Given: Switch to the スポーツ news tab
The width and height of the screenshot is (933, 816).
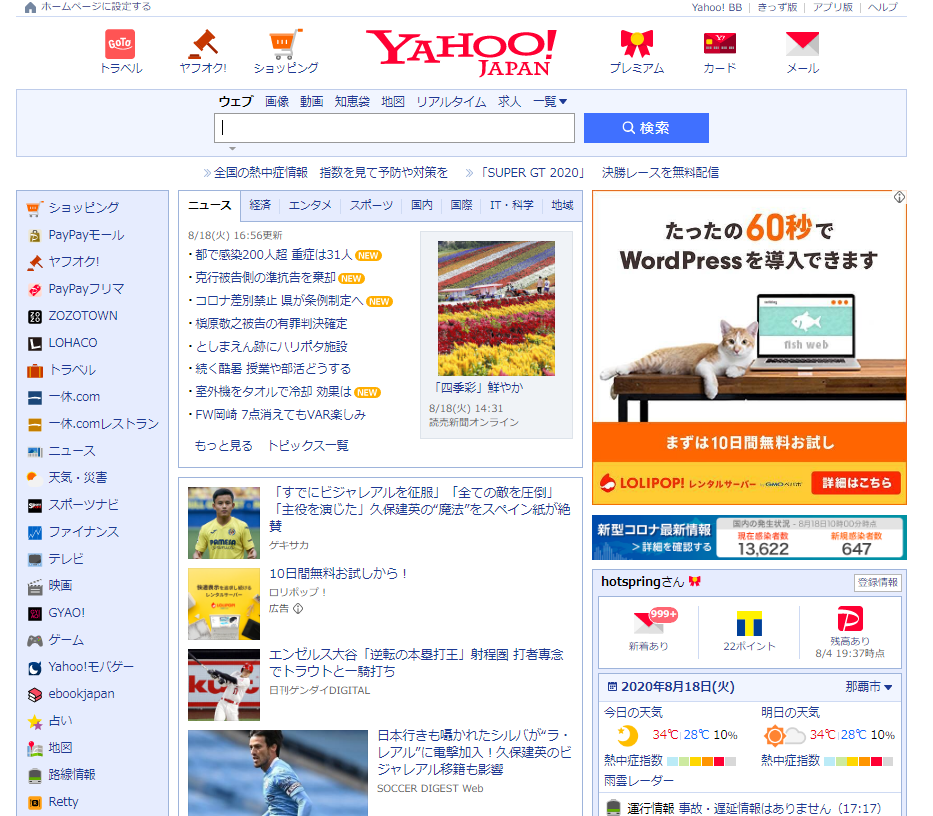Looking at the screenshot, I should pyautogui.click(x=371, y=205).
